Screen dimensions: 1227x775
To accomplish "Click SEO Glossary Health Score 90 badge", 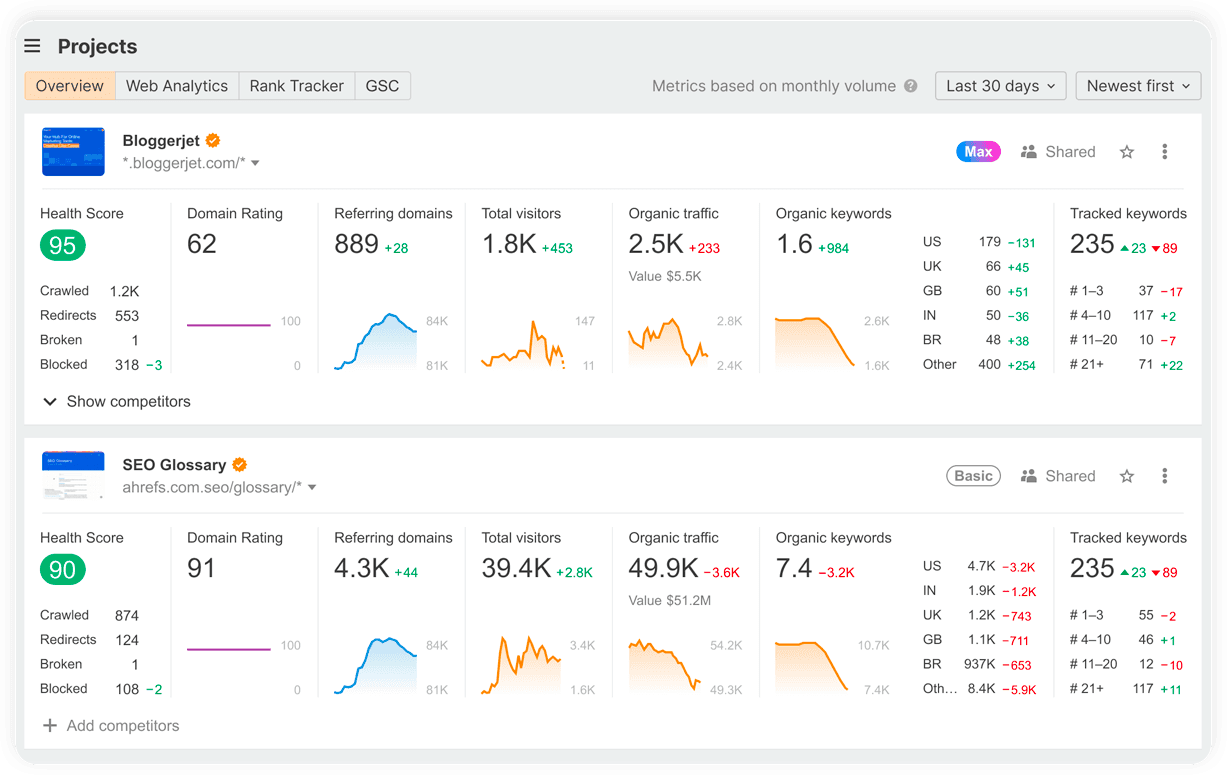I will click(x=63, y=569).
